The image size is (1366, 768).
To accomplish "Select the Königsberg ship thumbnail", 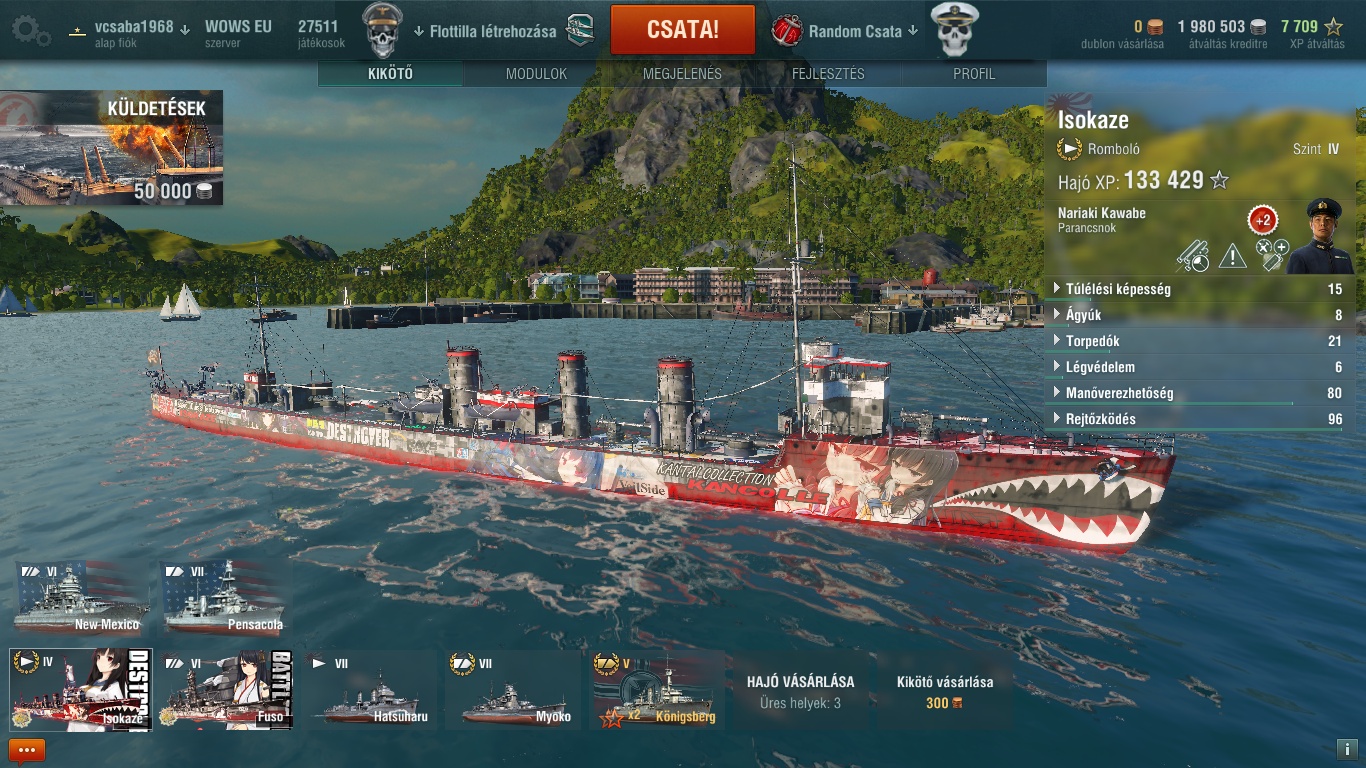I will tap(655, 688).
